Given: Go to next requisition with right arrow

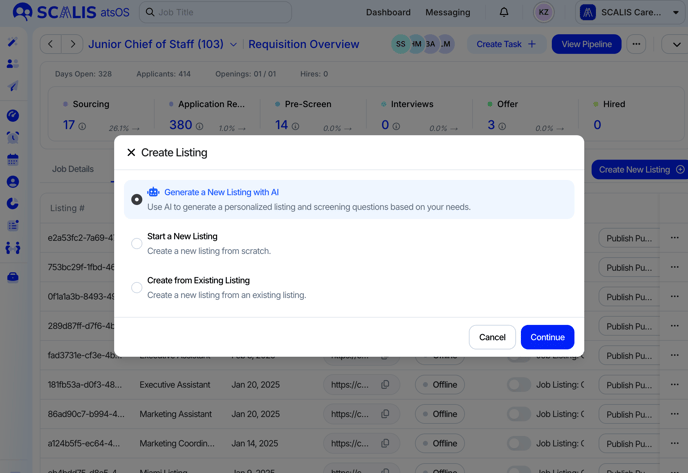Looking at the screenshot, I should point(72,44).
